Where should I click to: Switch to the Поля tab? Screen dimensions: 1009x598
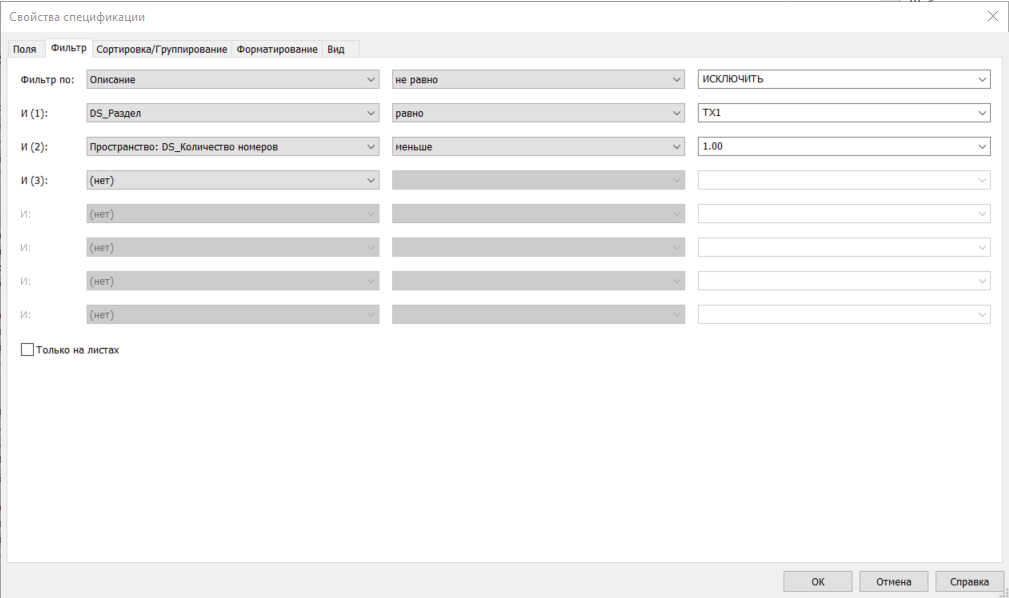point(25,49)
